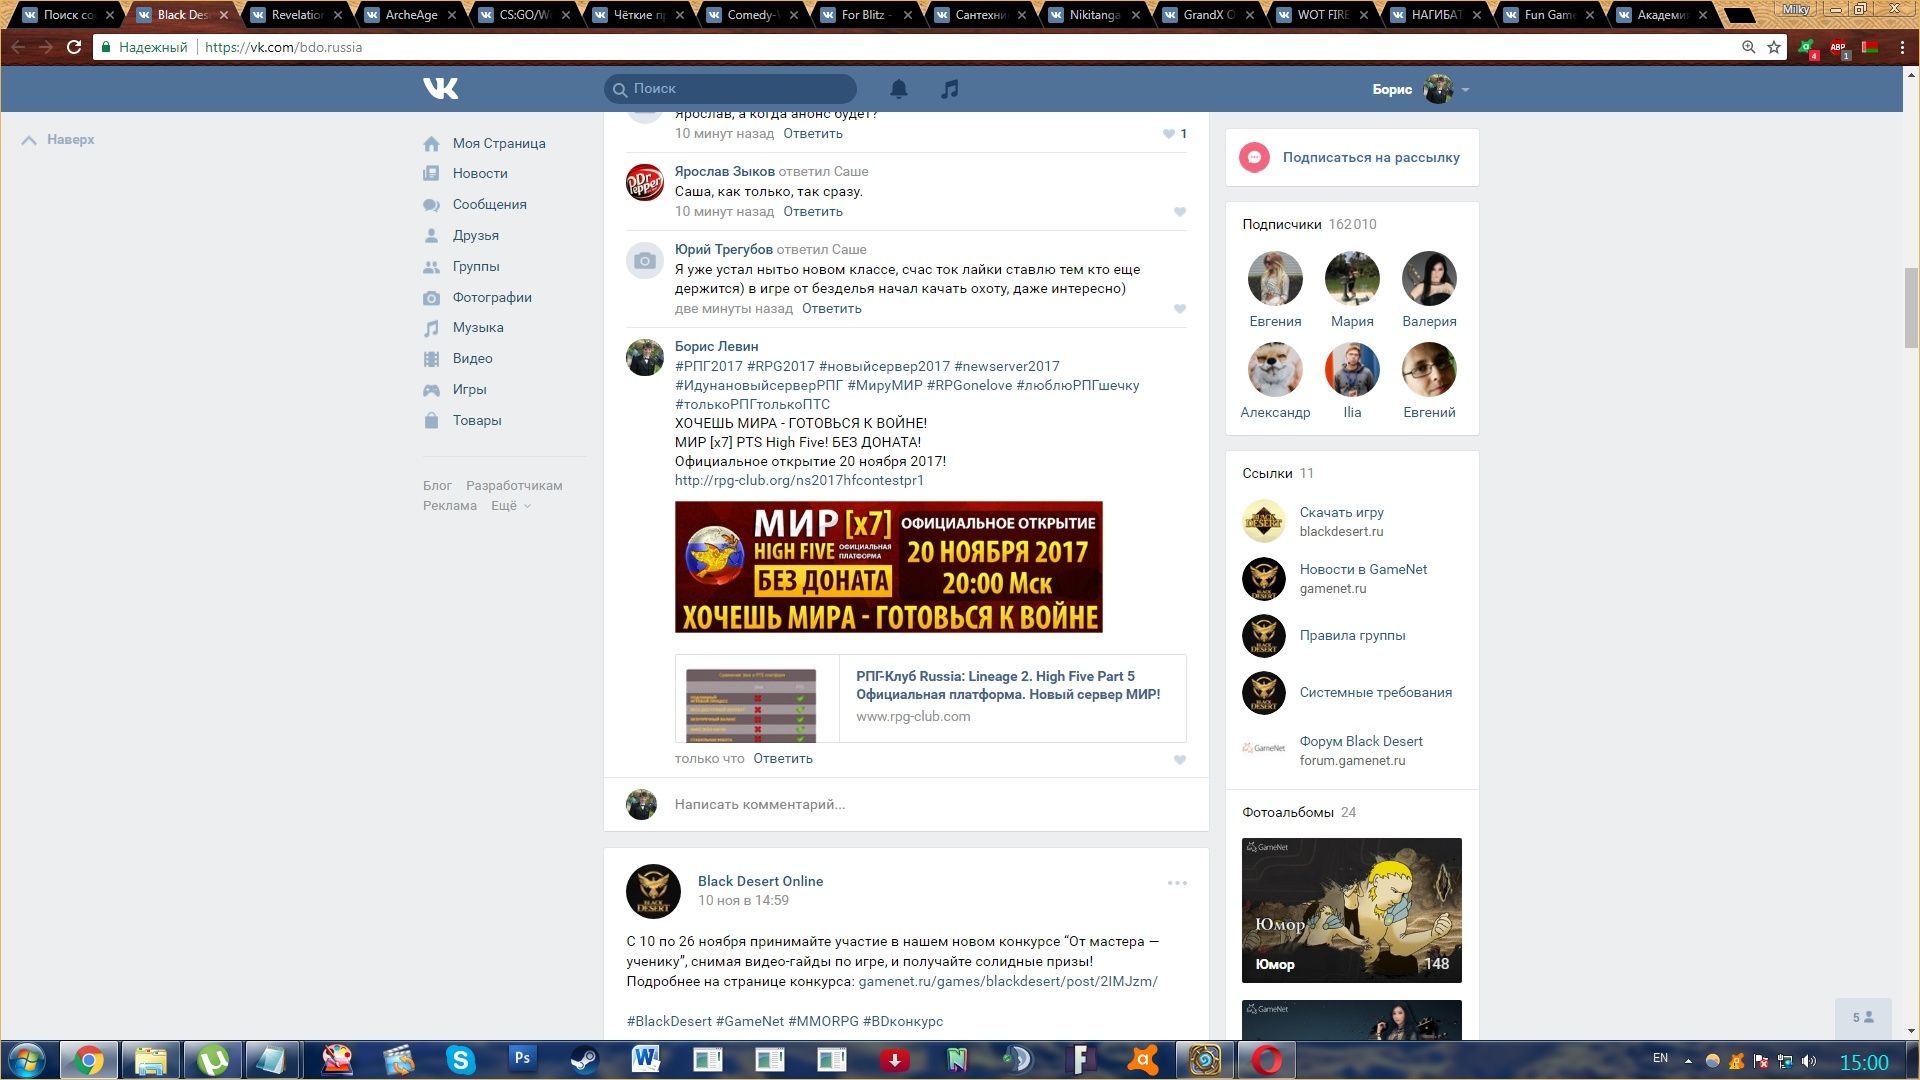Reload the page with refresh icon
The image size is (1920, 1080).
point(74,47)
